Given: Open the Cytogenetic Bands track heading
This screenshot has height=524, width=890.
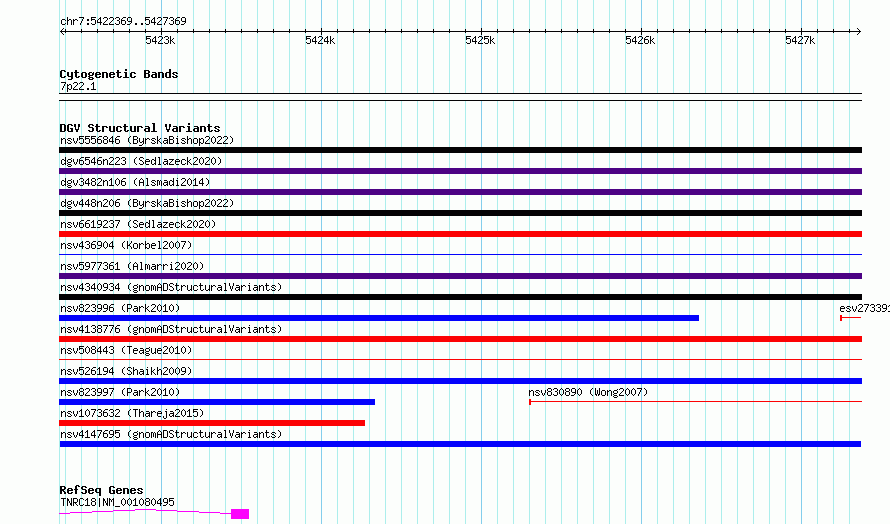Looking at the screenshot, I should [x=119, y=74].
